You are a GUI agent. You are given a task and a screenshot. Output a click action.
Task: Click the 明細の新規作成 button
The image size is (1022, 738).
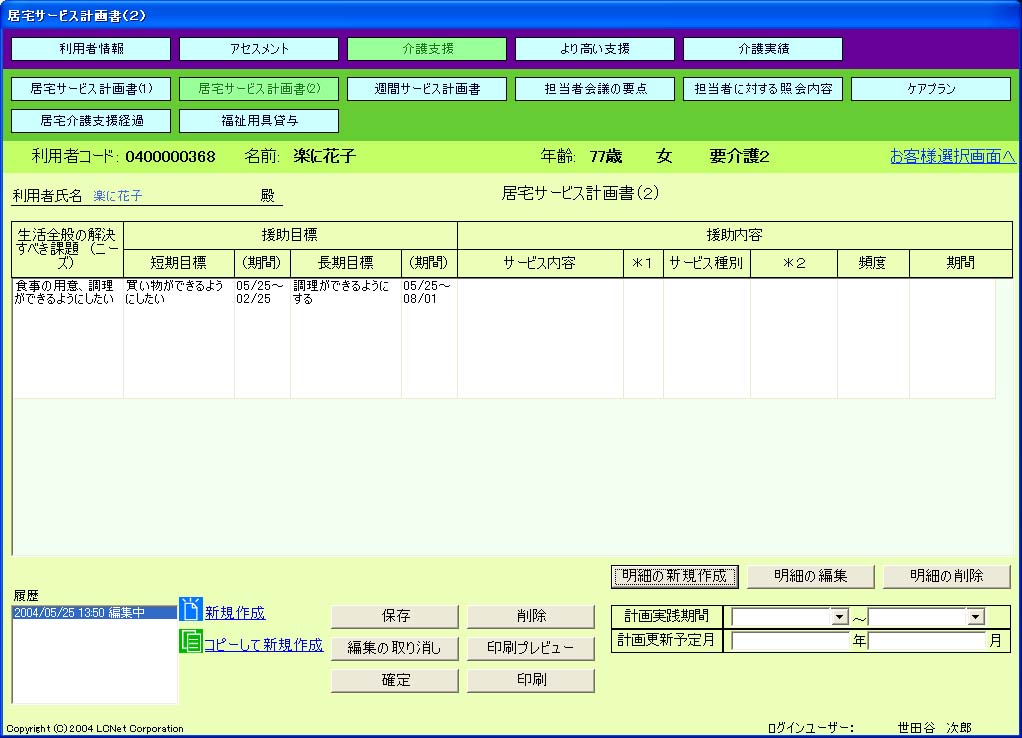pyautogui.click(x=675, y=576)
